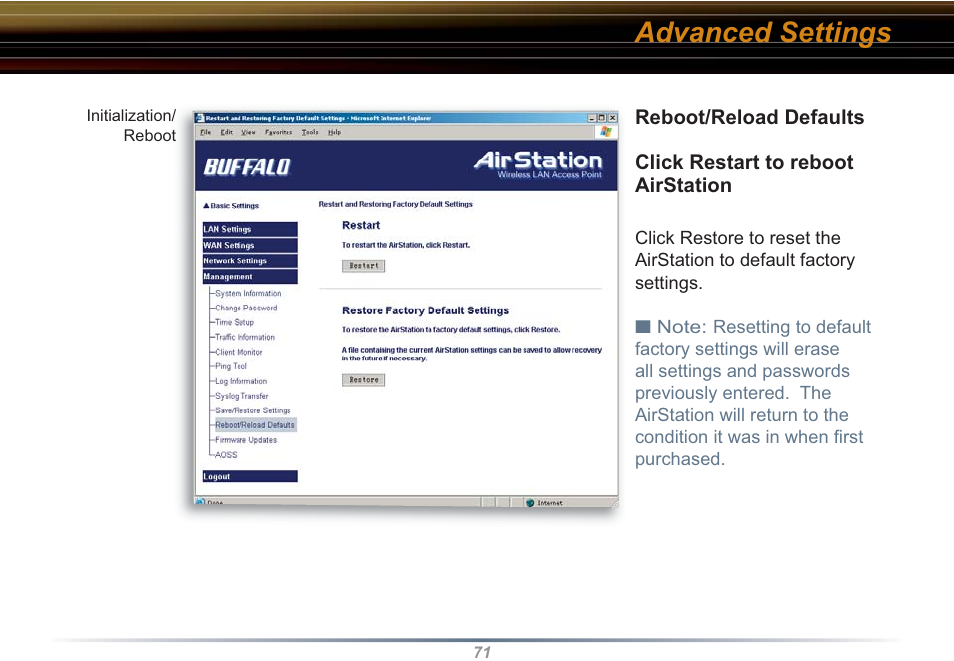
Task: Select System Information in the tree
Action: [248, 293]
